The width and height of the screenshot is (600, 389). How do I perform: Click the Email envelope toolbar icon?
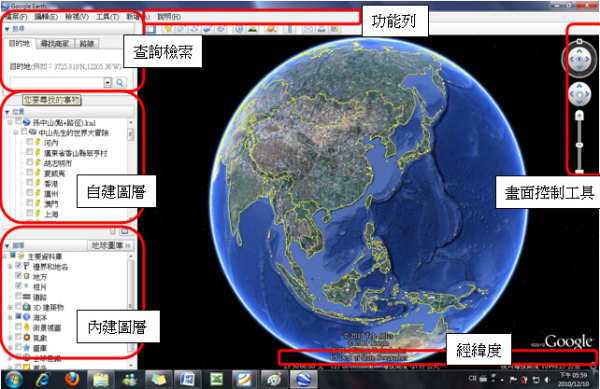coord(308,29)
